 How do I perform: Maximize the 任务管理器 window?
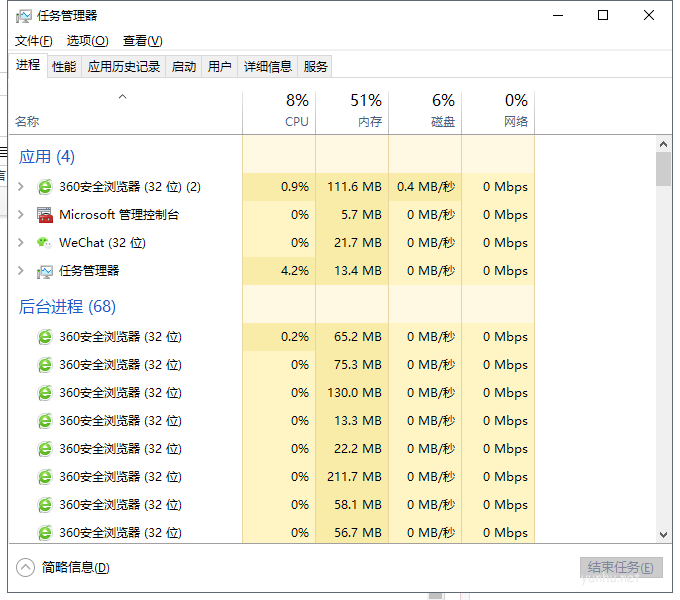coord(603,16)
